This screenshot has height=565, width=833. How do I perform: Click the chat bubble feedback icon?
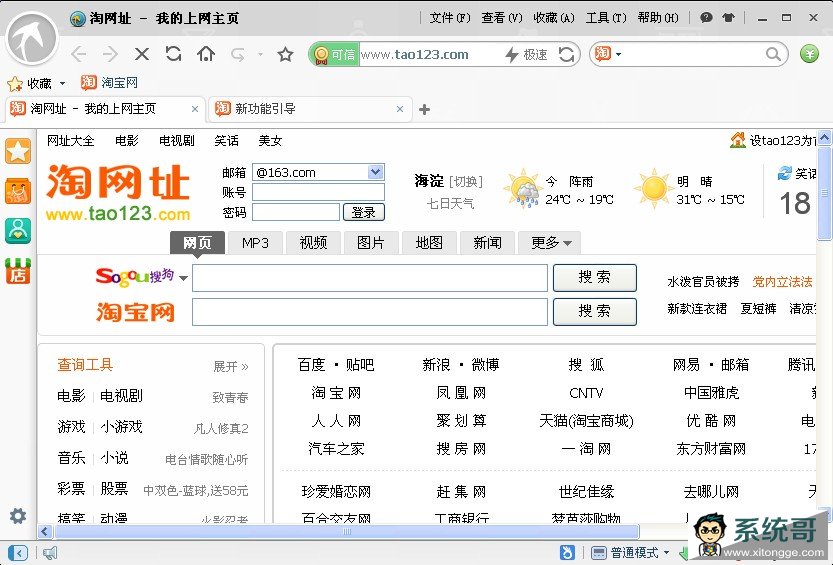pyautogui.click(x=706, y=18)
